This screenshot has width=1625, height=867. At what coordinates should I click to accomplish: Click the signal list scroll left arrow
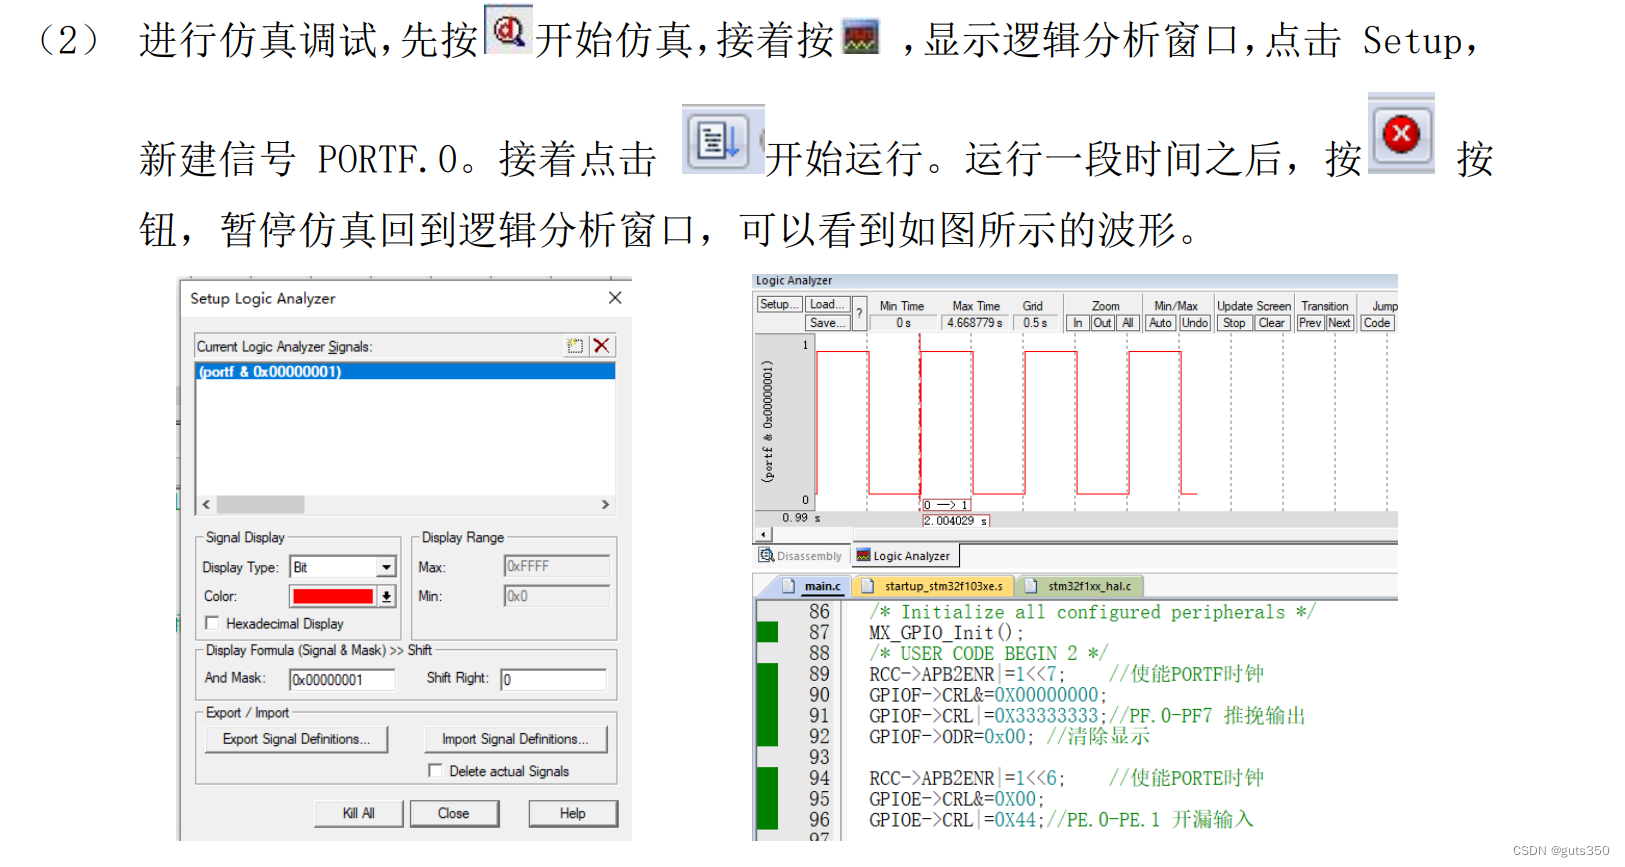tap(206, 505)
